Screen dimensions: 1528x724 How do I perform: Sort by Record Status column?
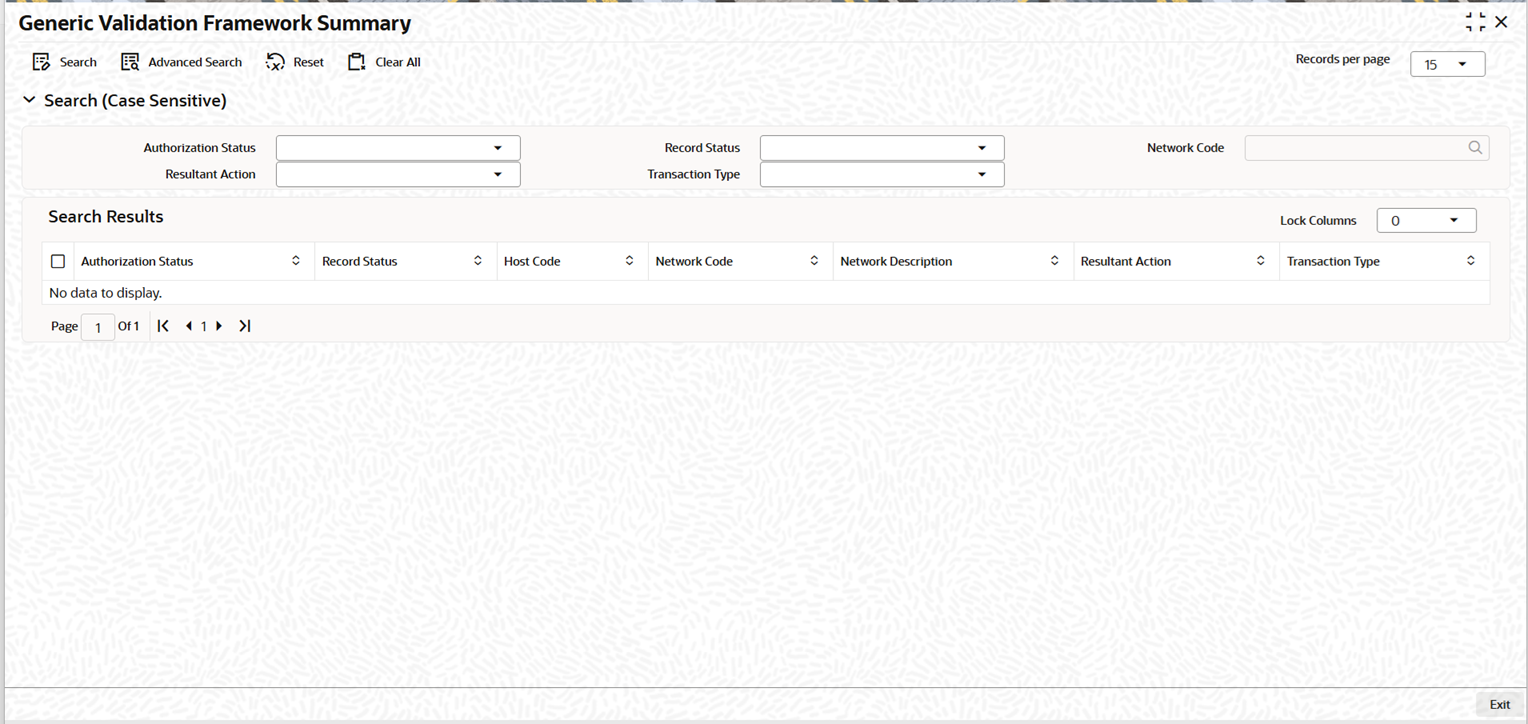pyautogui.click(x=478, y=261)
